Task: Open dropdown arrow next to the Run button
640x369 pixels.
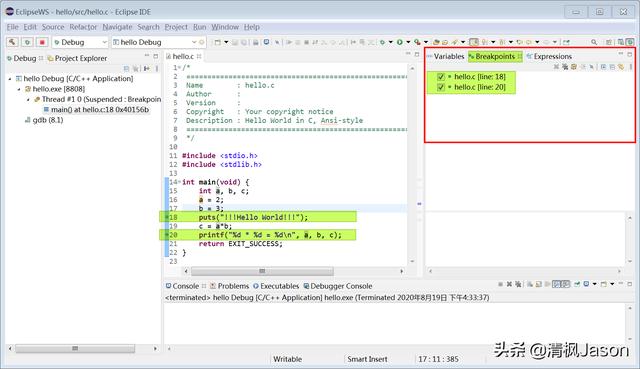Action: click(x=408, y=42)
